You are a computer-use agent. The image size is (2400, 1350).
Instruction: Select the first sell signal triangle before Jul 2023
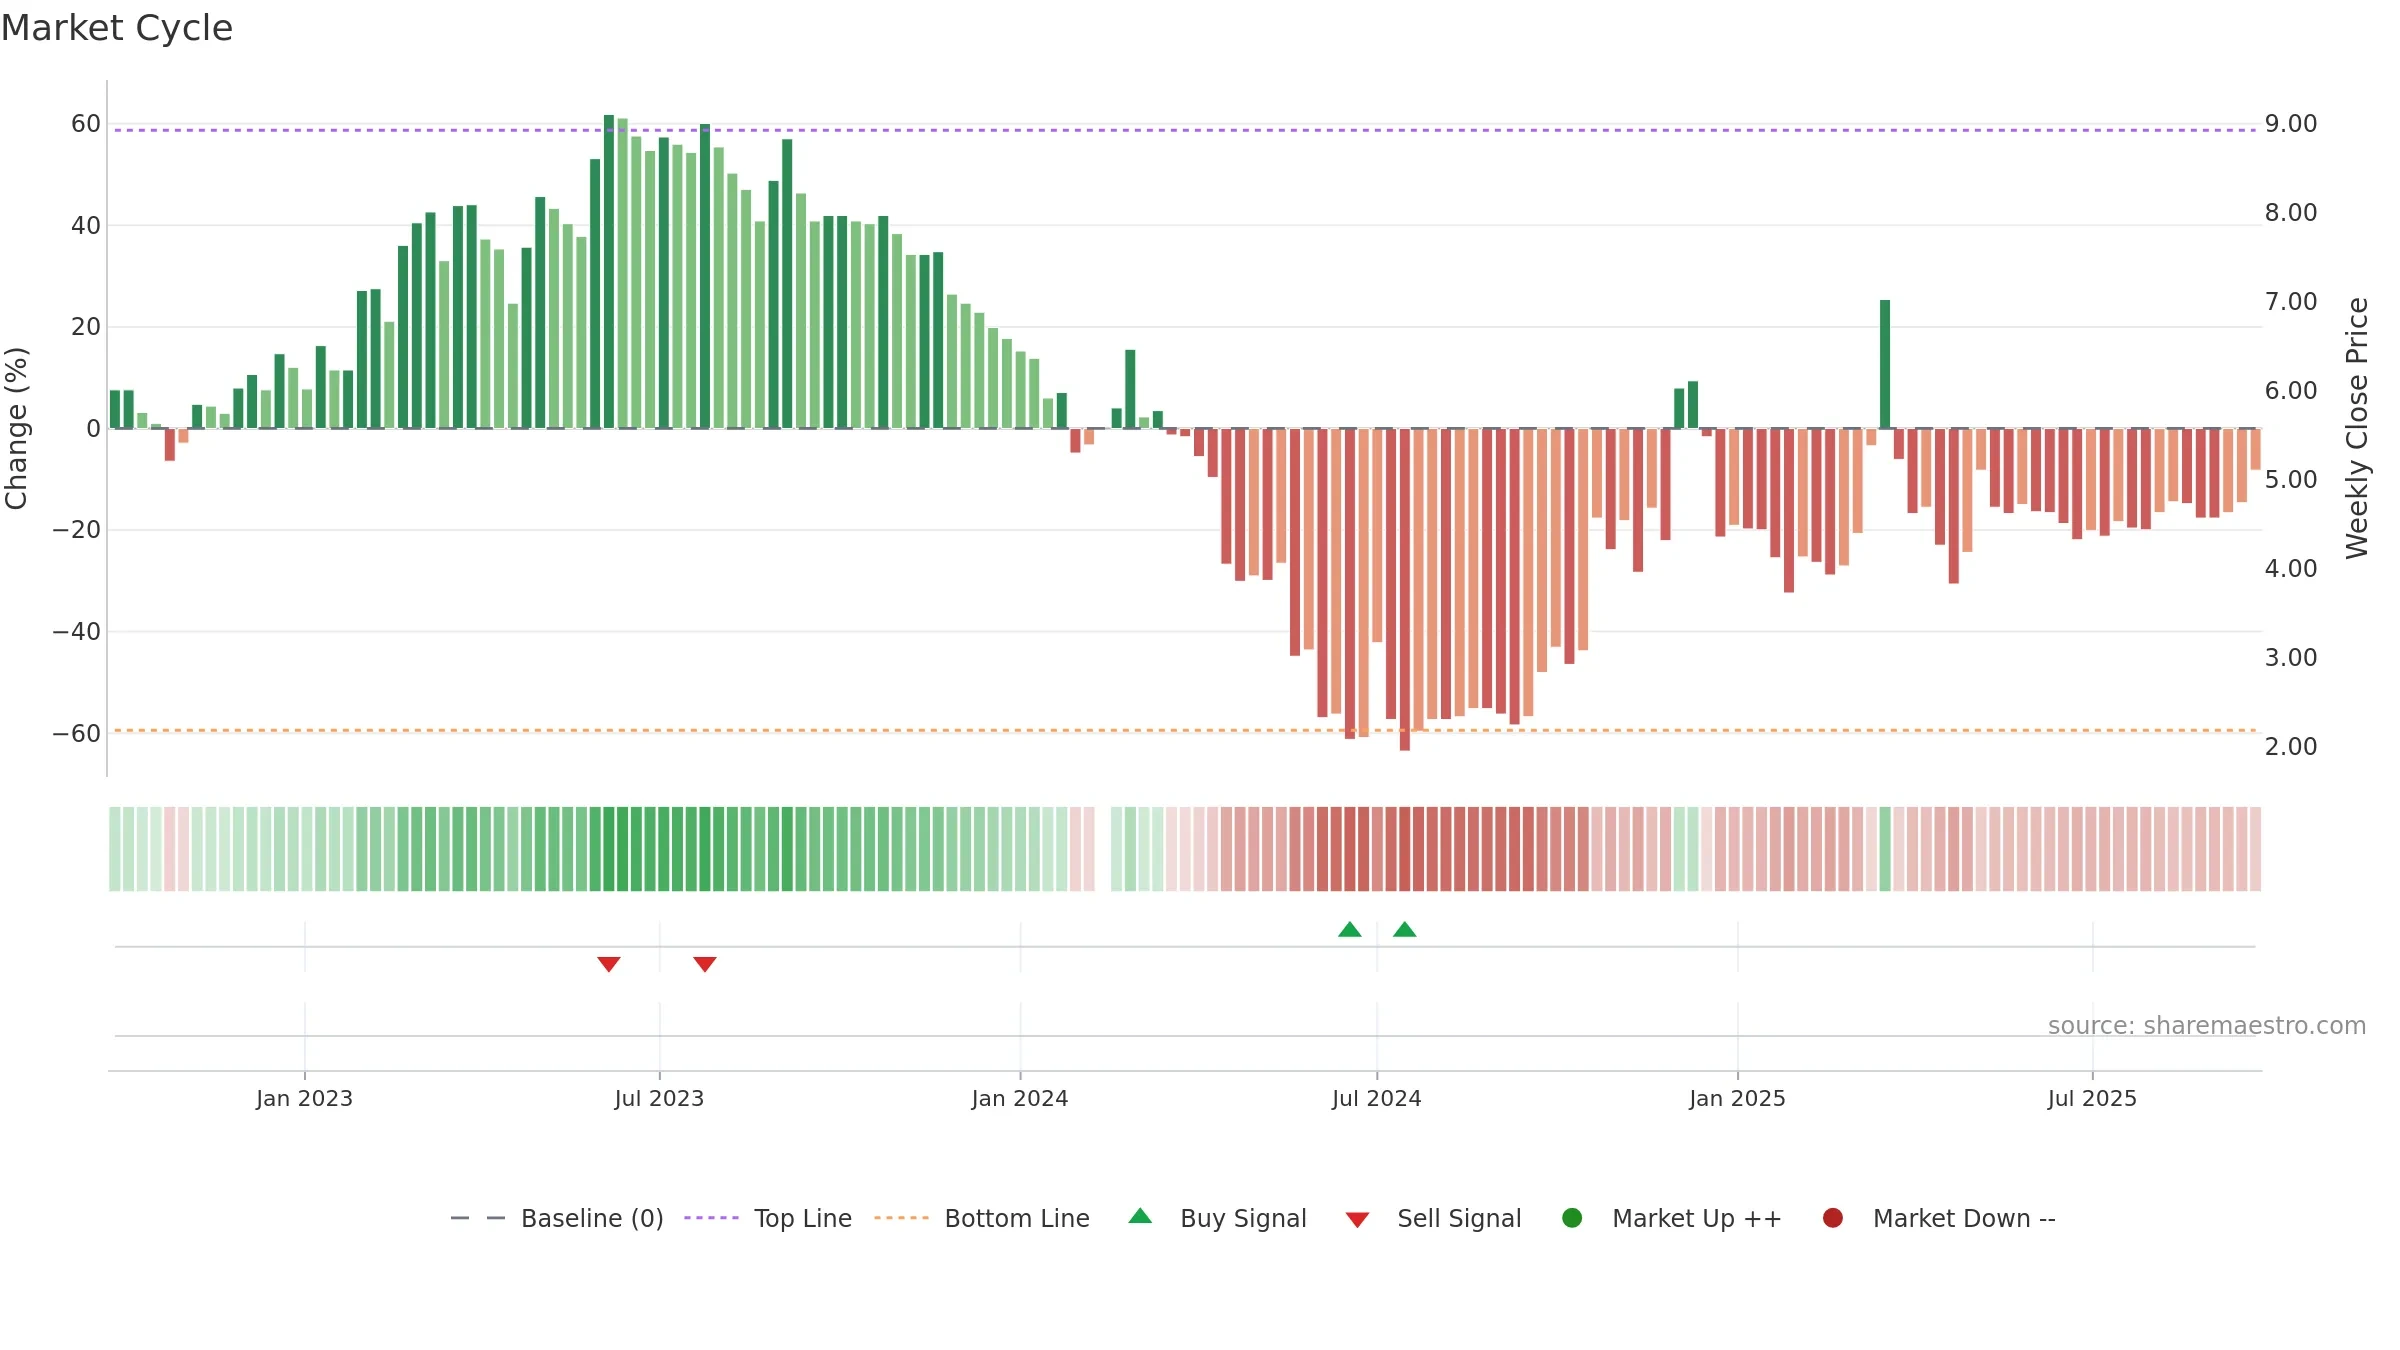point(609,964)
